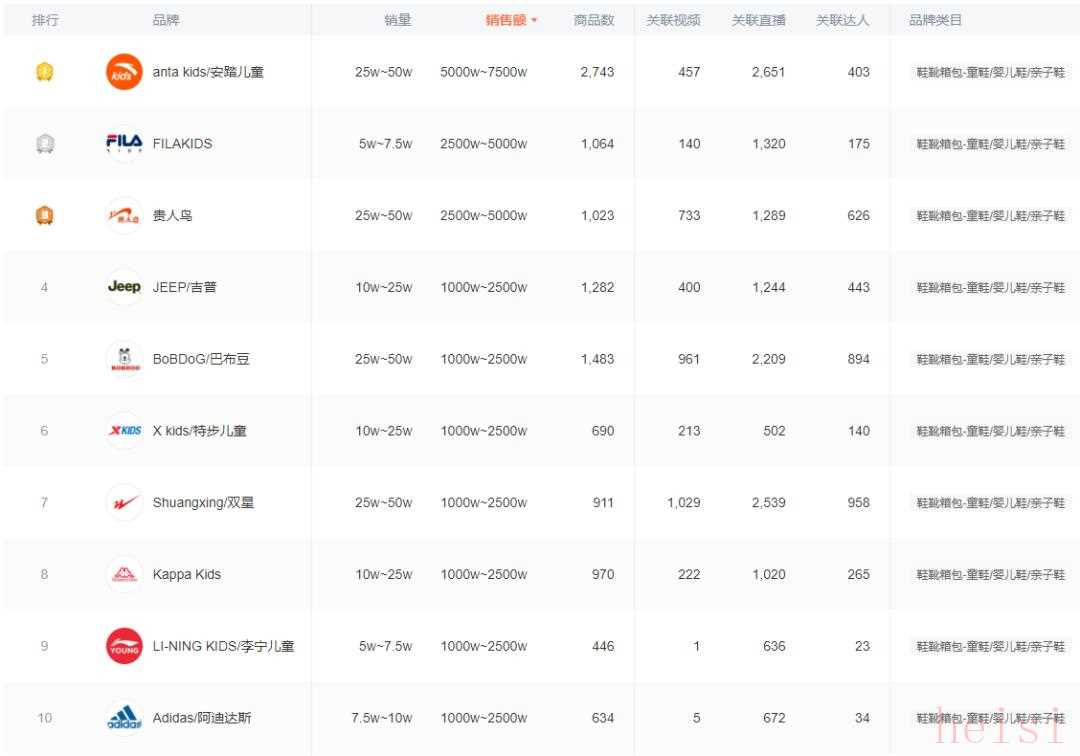Click the category tag in the JEEP row

(x=990, y=288)
